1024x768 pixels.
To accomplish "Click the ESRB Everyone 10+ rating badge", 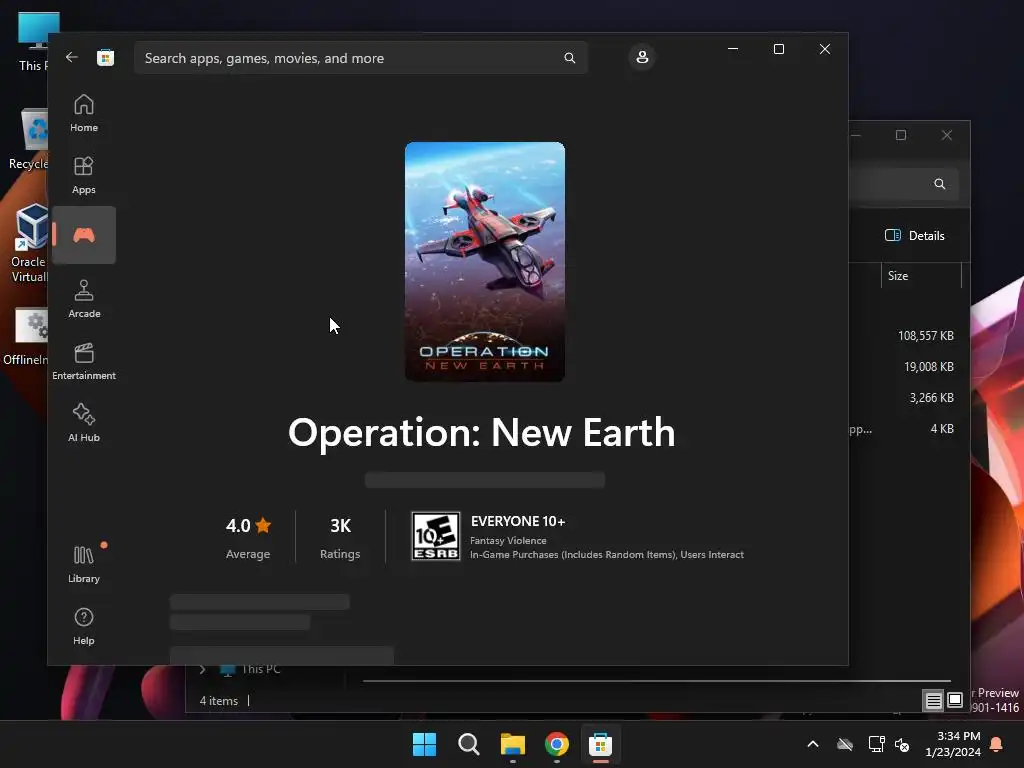I will [x=436, y=536].
